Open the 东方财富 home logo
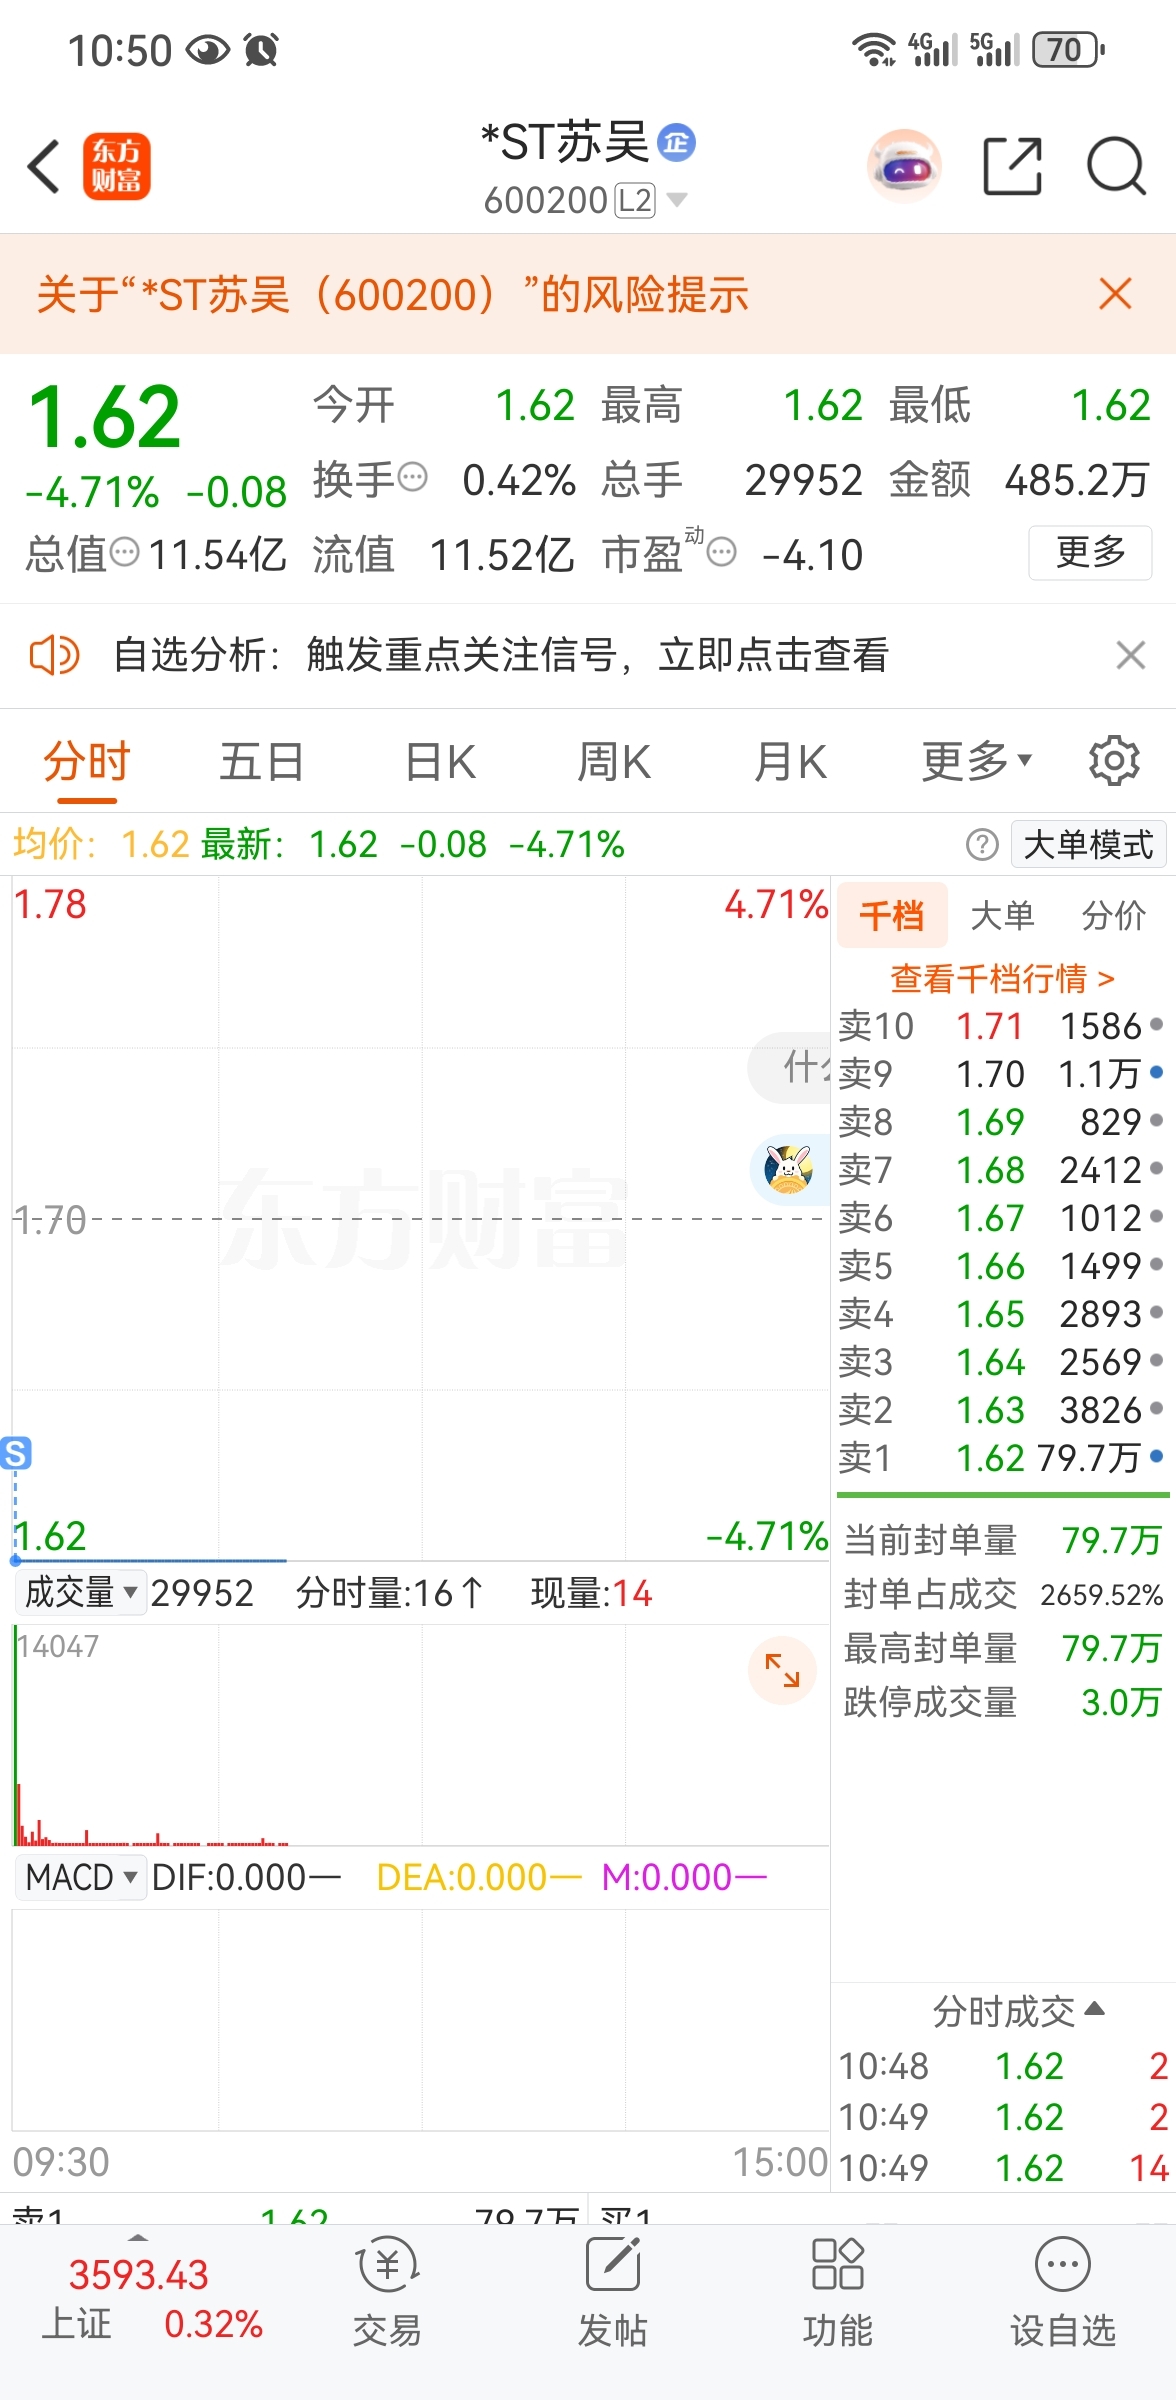This screenshot has width=1176, height=2400. click(116, 166)
